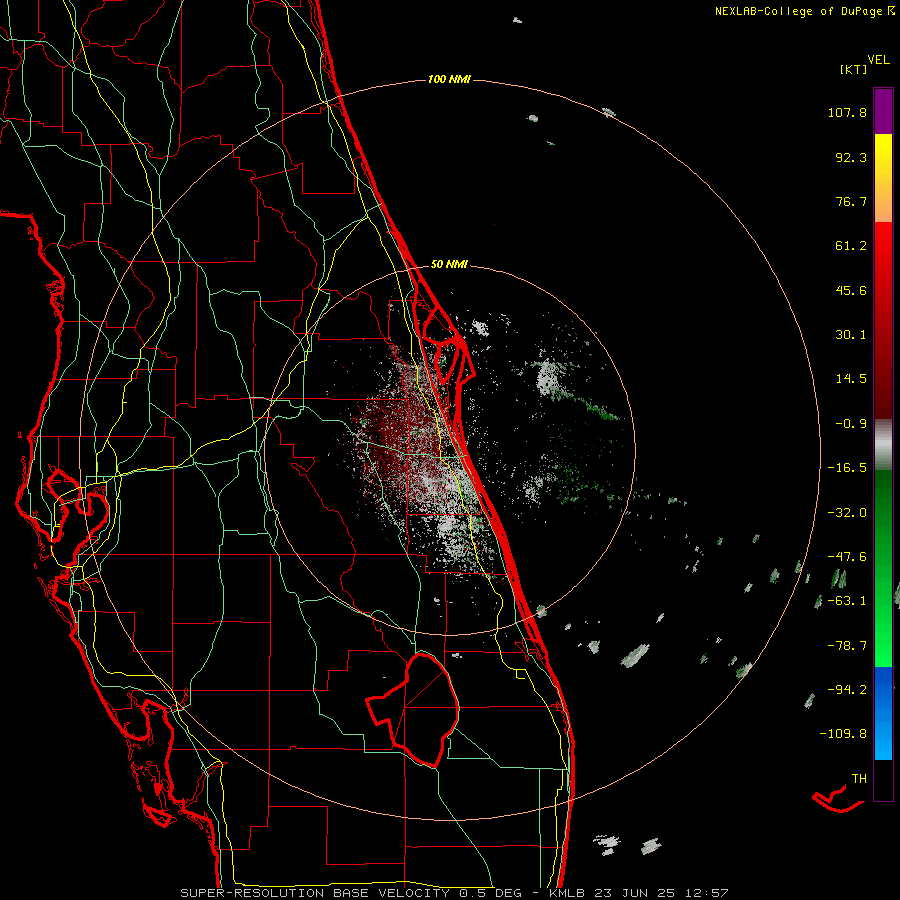Select the 61.2 scale value

coord(851,246)
